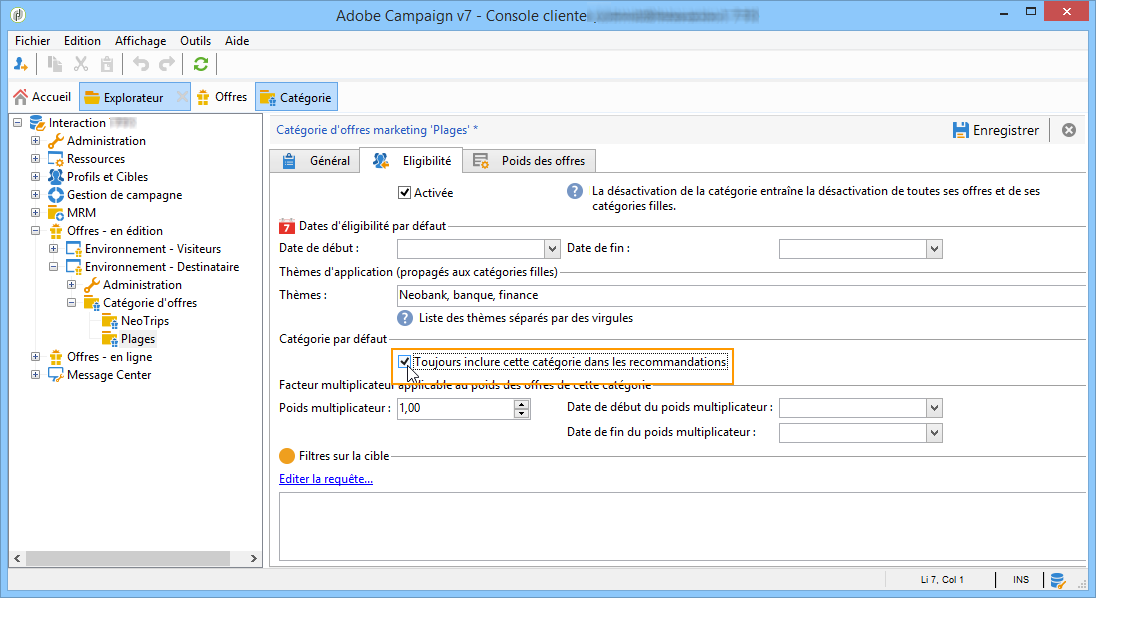Open the Editer la requête link
This screenshot has height=621, width=1123.
coord(326,479)
